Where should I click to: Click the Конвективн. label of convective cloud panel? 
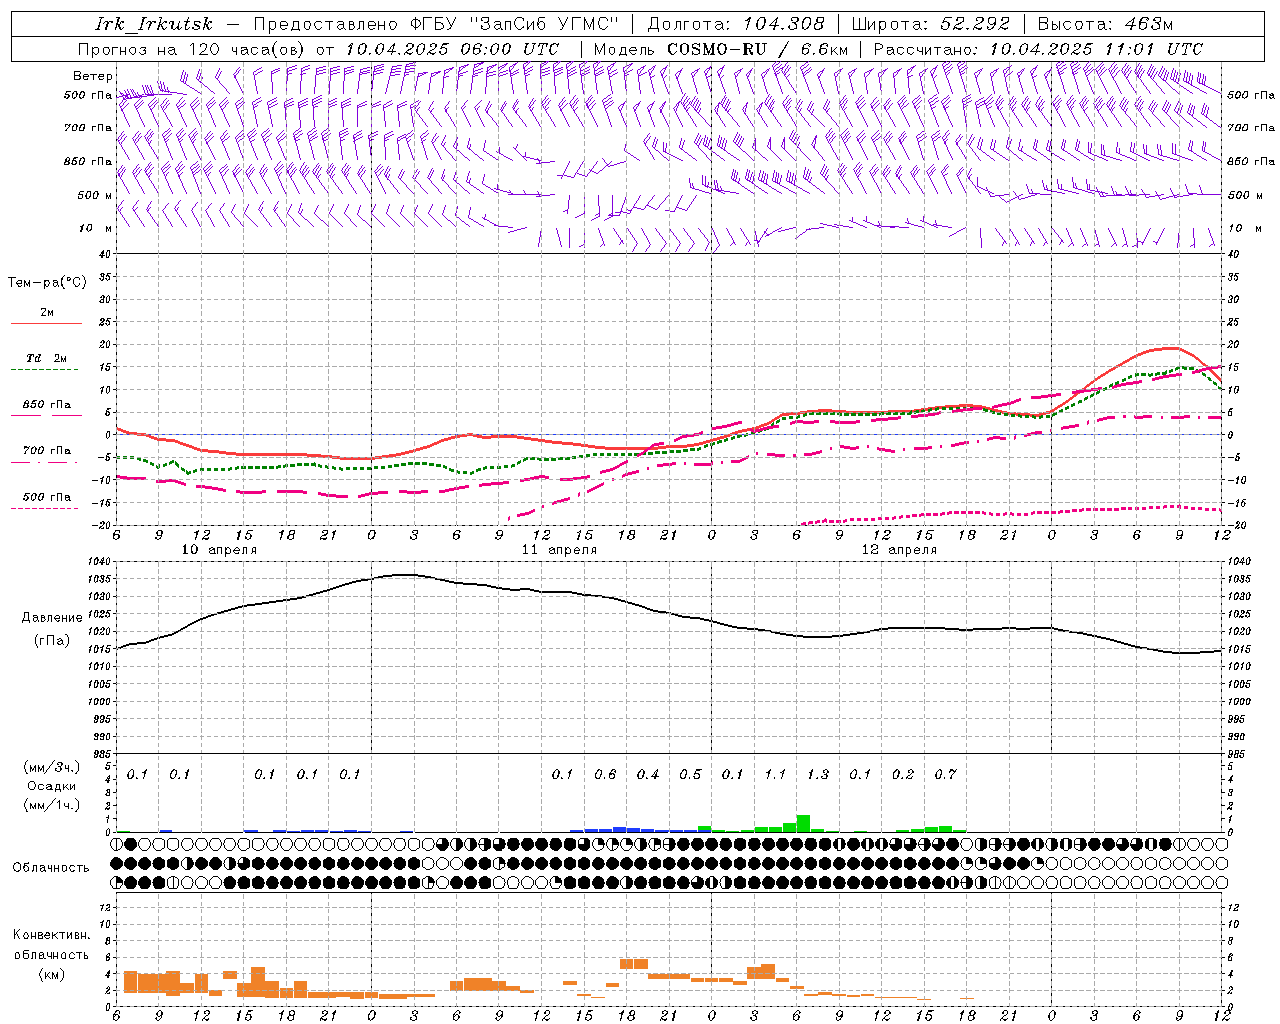click(x=51, y=935)
